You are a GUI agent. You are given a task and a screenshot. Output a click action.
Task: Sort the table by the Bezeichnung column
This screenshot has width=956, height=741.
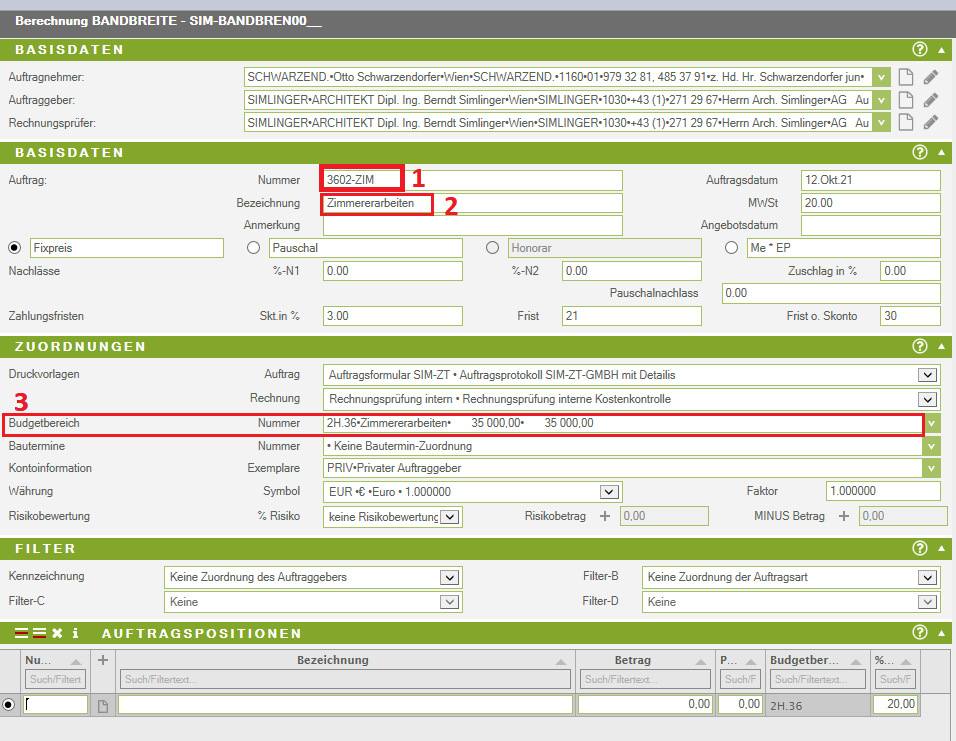pos(333,660)
